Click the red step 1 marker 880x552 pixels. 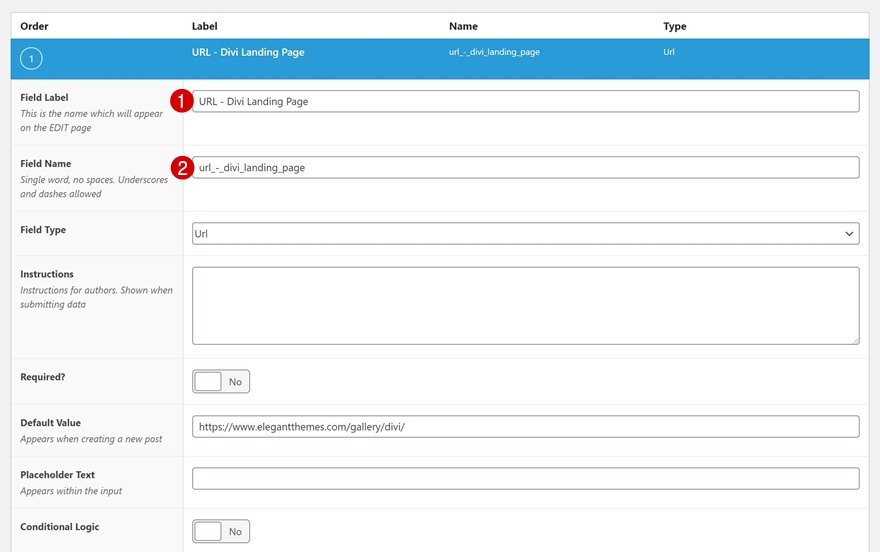pyautogui.click(x=181, y=101)
